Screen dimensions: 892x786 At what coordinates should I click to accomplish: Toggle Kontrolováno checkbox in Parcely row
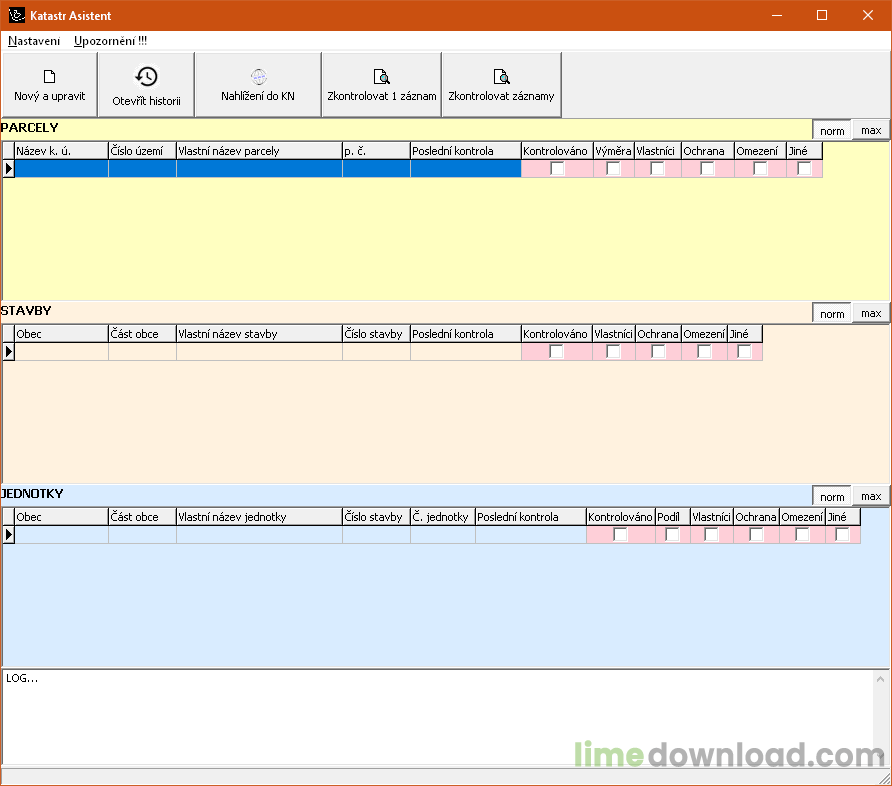tap(557, 169)
